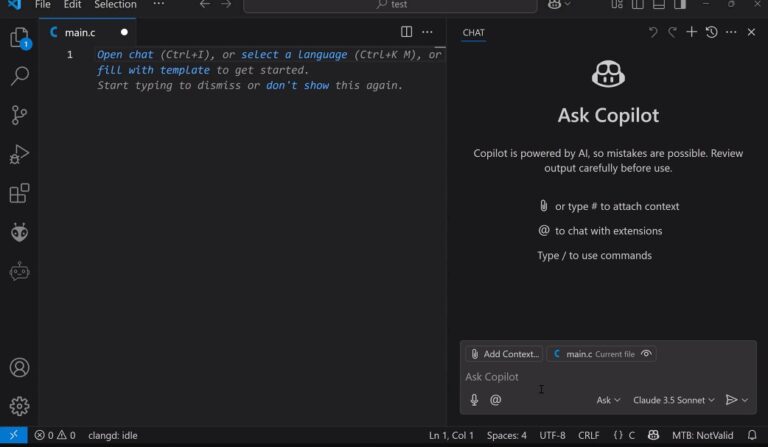768x447 pixels.
Task: Select the main.c editor tab
Action: 88,32
